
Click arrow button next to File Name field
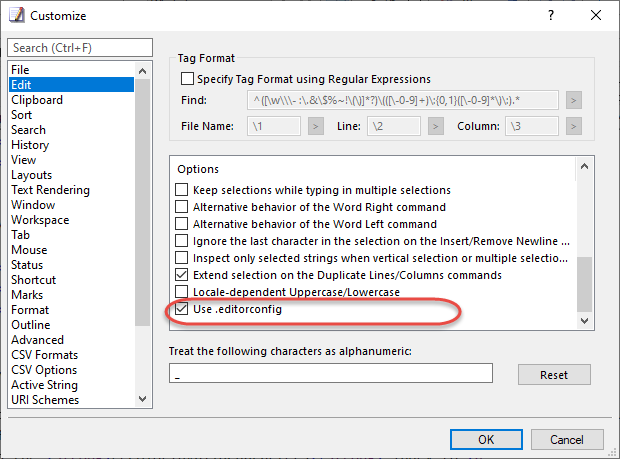316,126
